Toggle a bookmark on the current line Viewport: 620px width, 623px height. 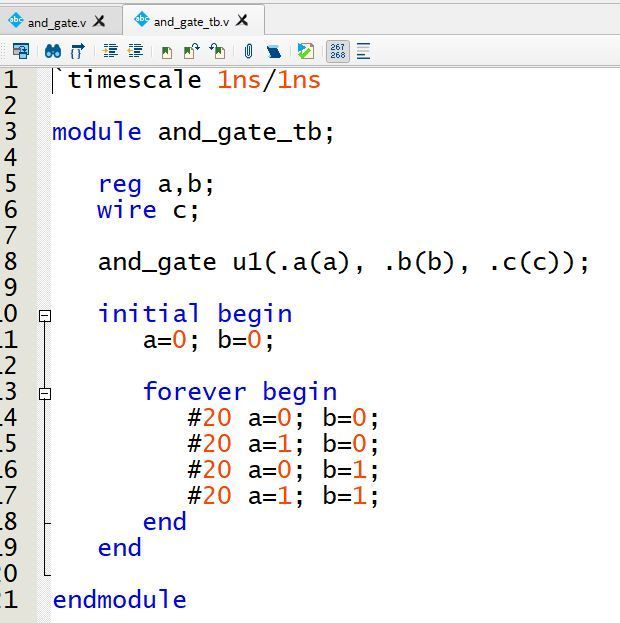click(x=167, y=52)
